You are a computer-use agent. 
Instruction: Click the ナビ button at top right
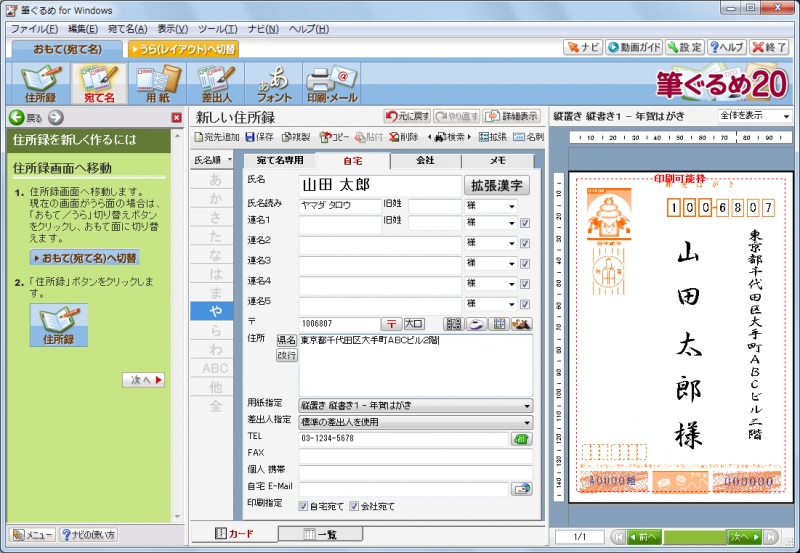[583, 47]
